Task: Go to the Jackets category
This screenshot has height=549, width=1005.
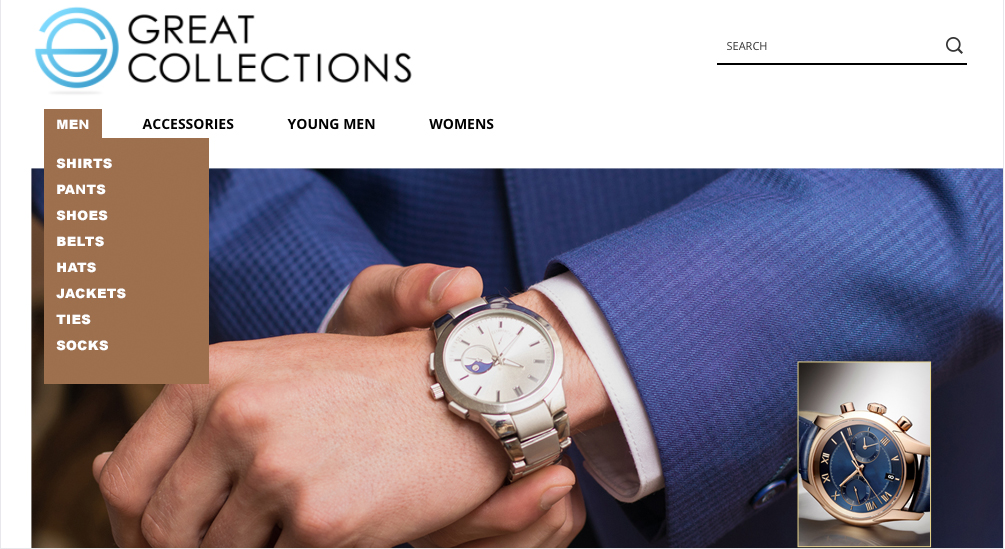Action: (x=91, y=293)
